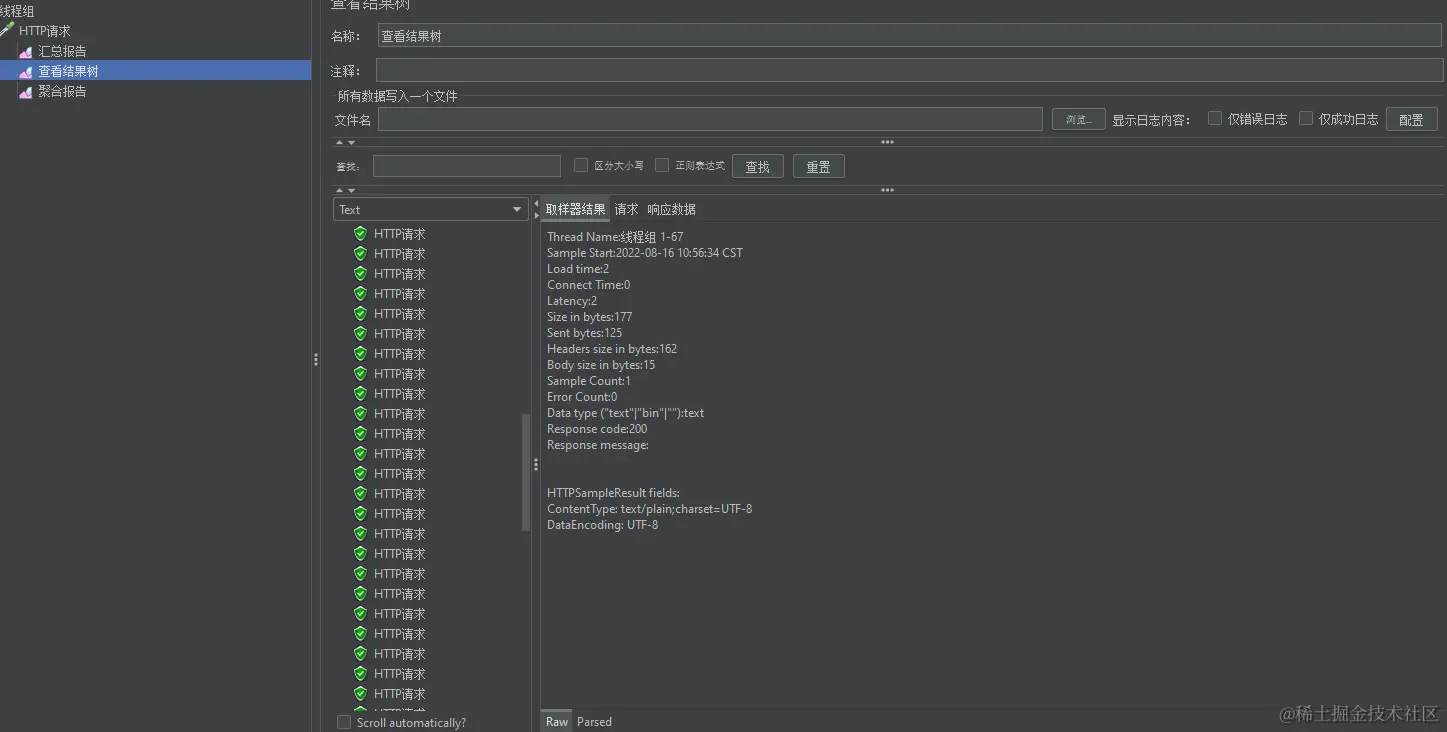The width and height of the screenshot is (1447, 732).
Task: Click the 配置 button
Action: coord(1411,119)
